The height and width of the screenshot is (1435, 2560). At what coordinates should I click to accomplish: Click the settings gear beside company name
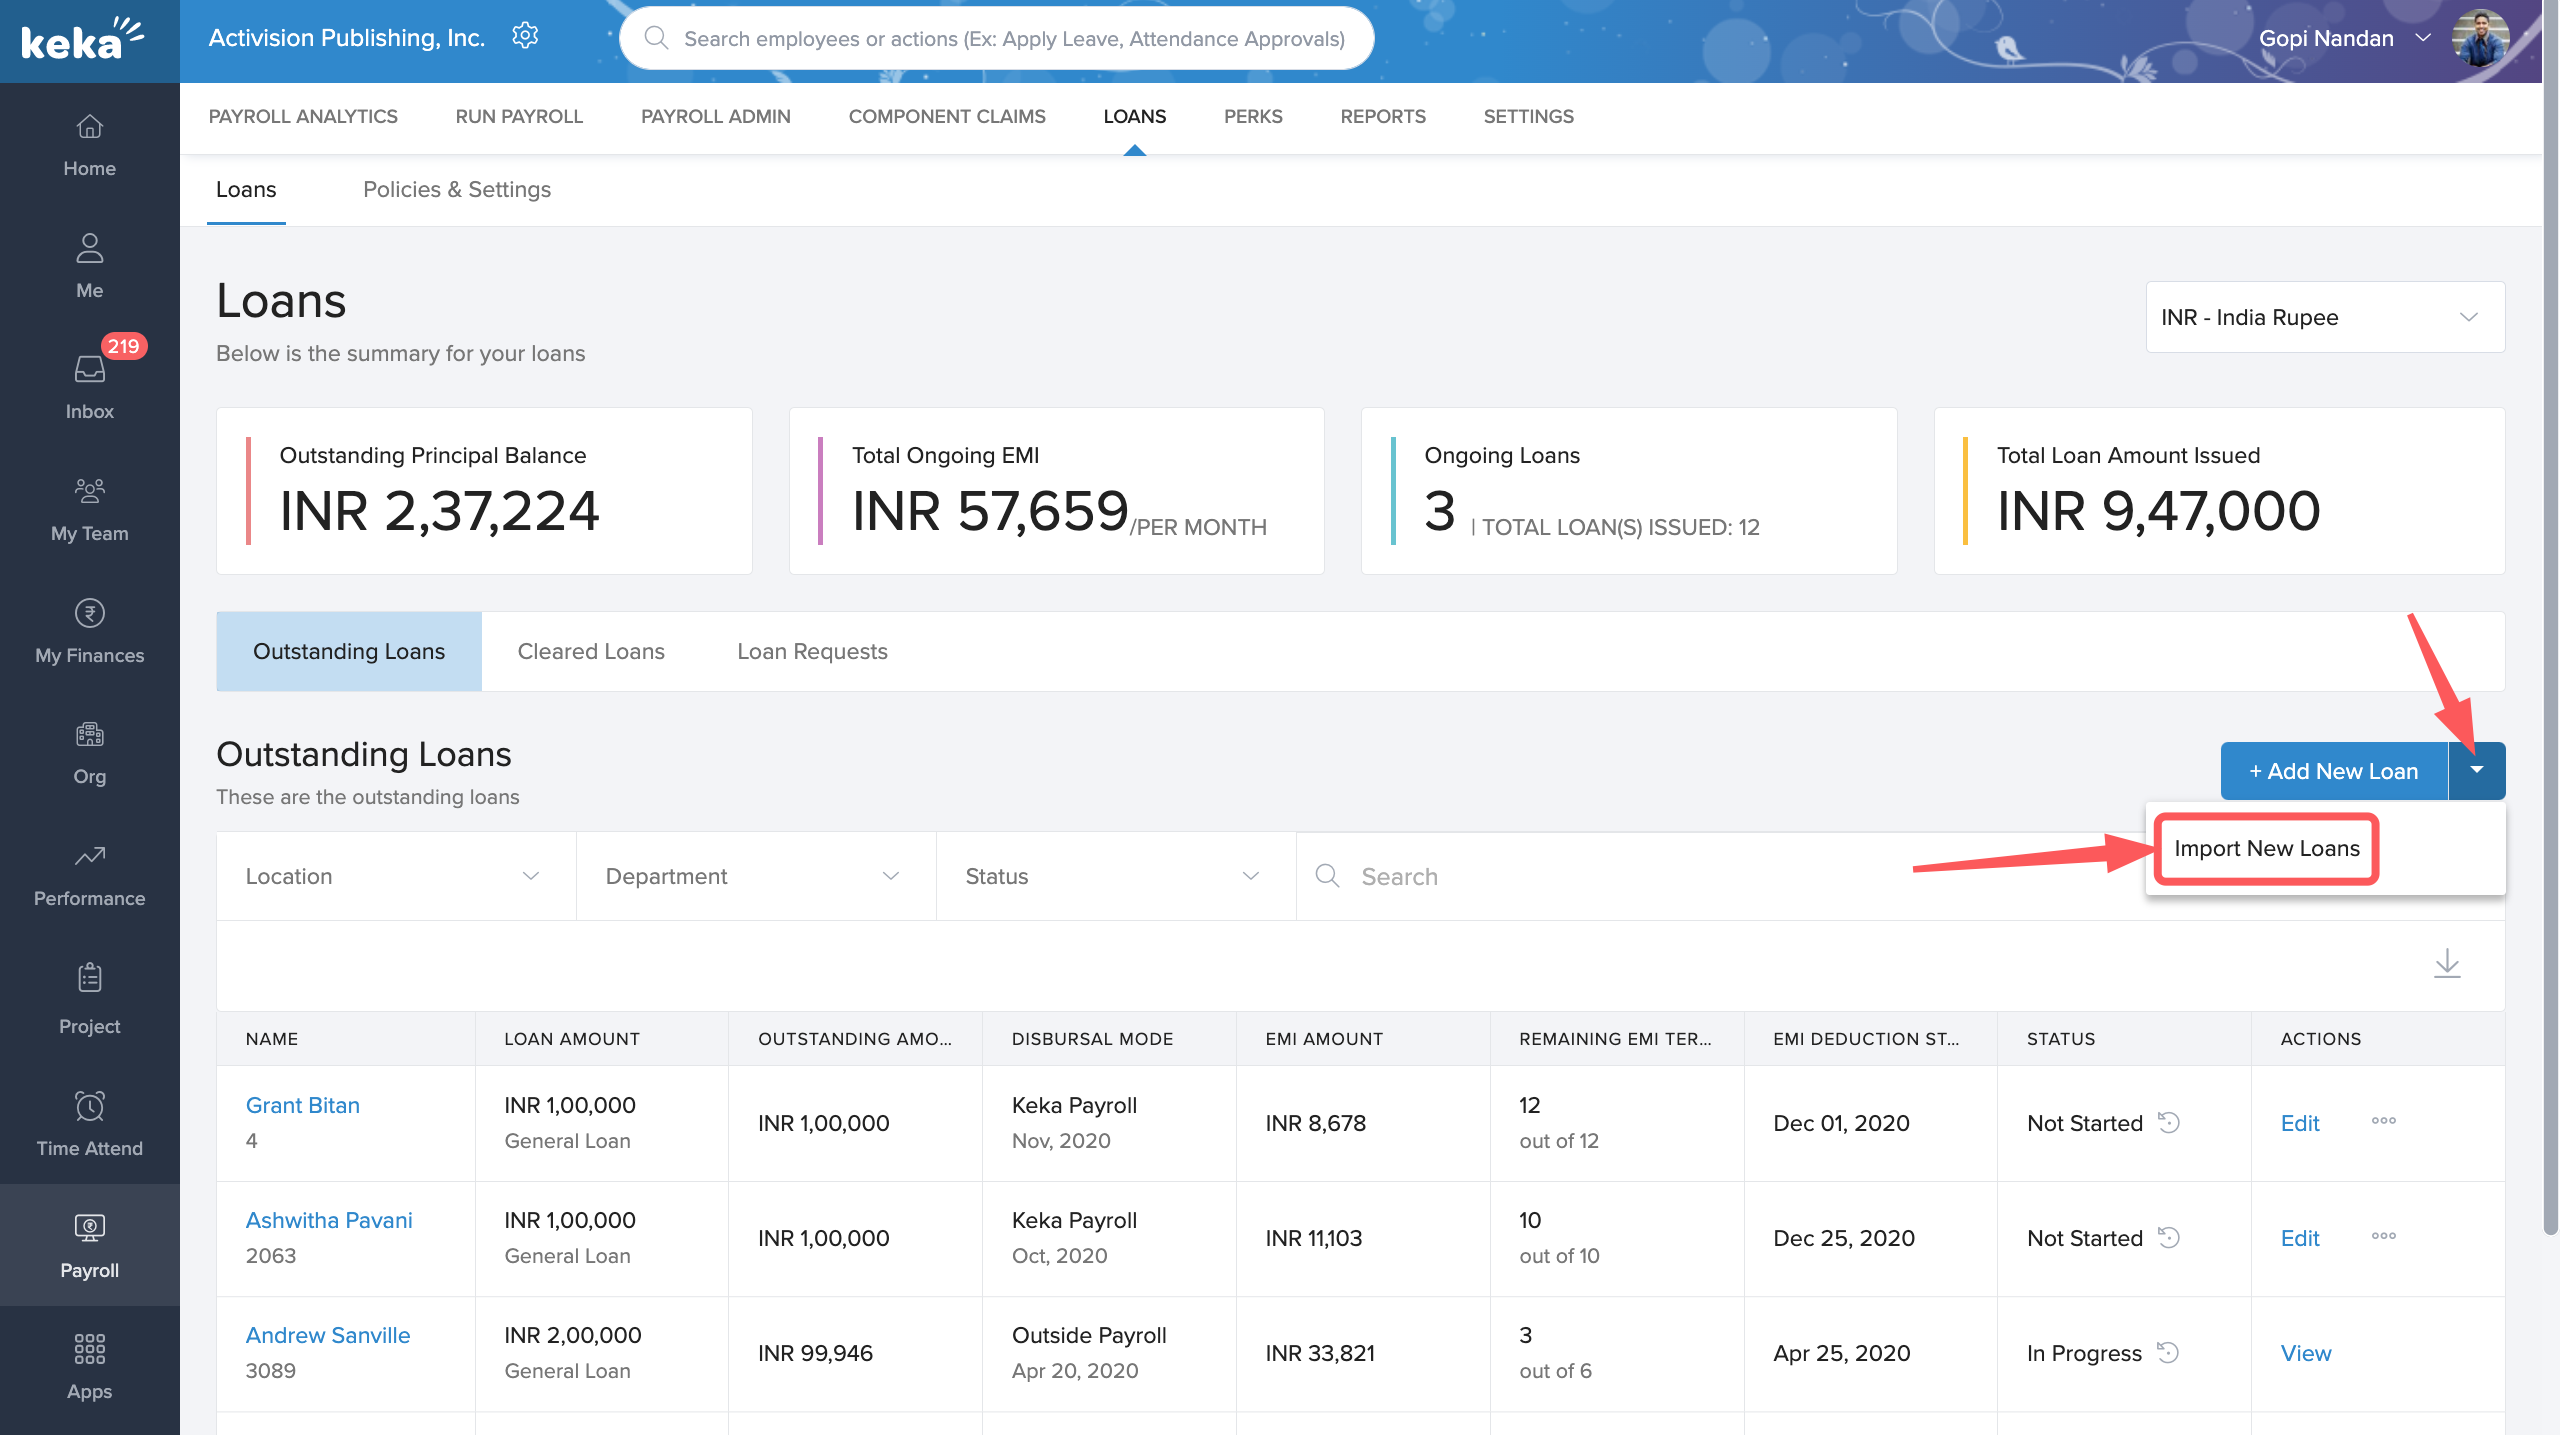(x=525, y=37)
